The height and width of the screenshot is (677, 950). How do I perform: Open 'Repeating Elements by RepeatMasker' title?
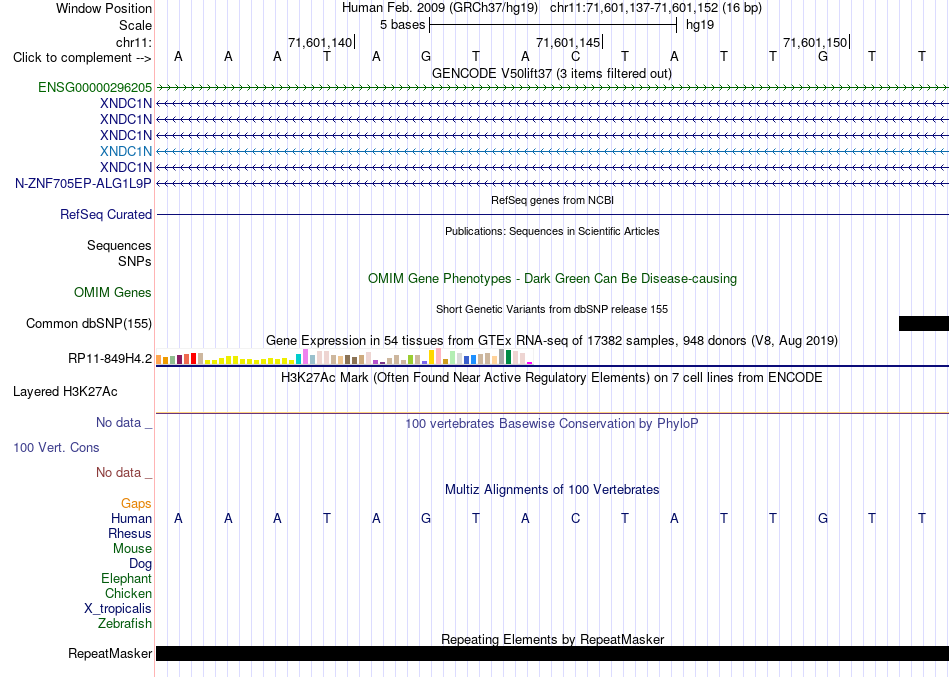[552, 639]
